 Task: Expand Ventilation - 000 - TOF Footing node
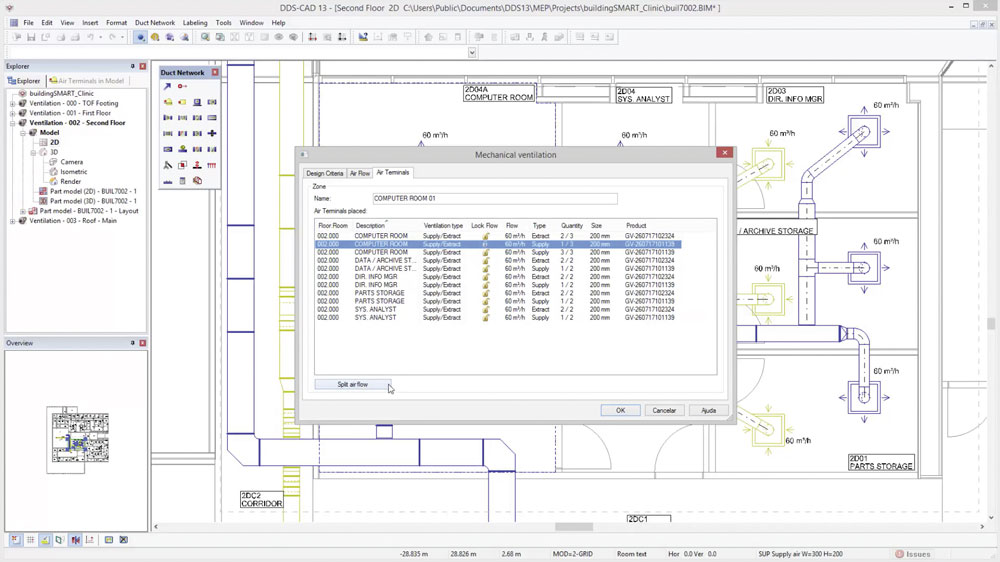point(13,103)
